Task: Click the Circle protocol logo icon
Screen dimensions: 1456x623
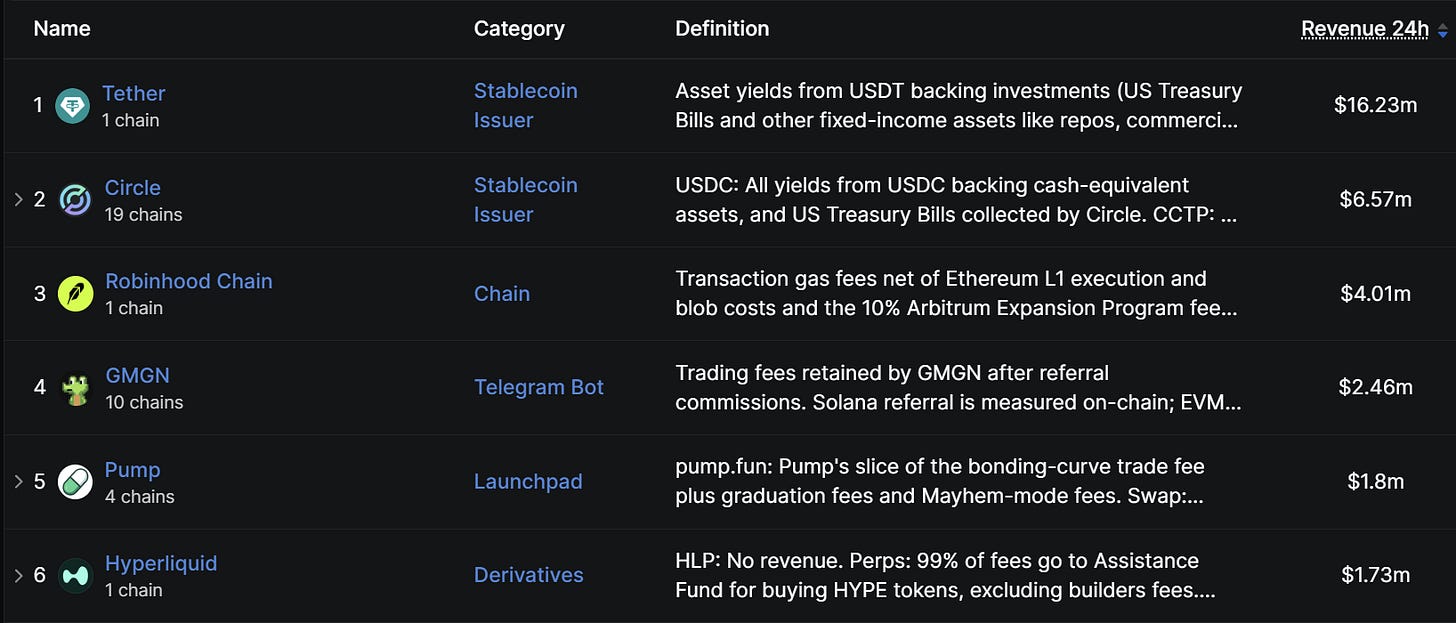Action: [75, 200]
